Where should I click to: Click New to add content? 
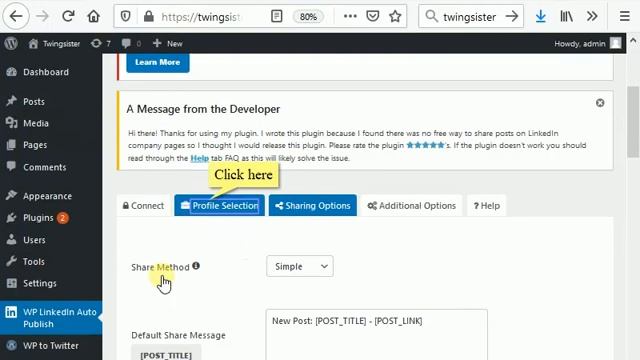coord(168,43)
